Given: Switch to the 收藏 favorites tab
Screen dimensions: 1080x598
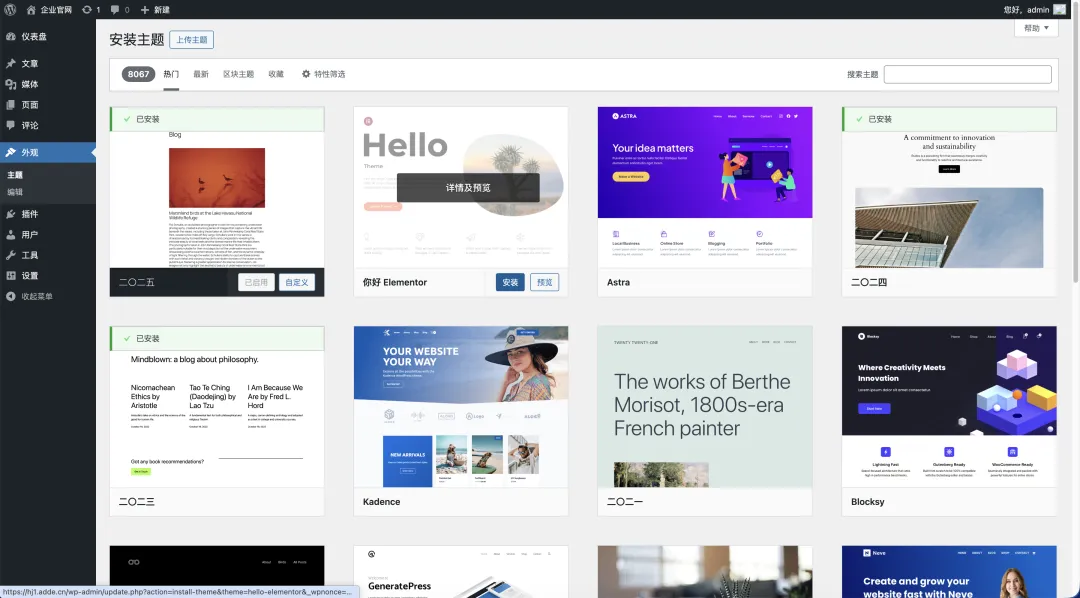Looking at the screenshot, I should pos(276,74).
